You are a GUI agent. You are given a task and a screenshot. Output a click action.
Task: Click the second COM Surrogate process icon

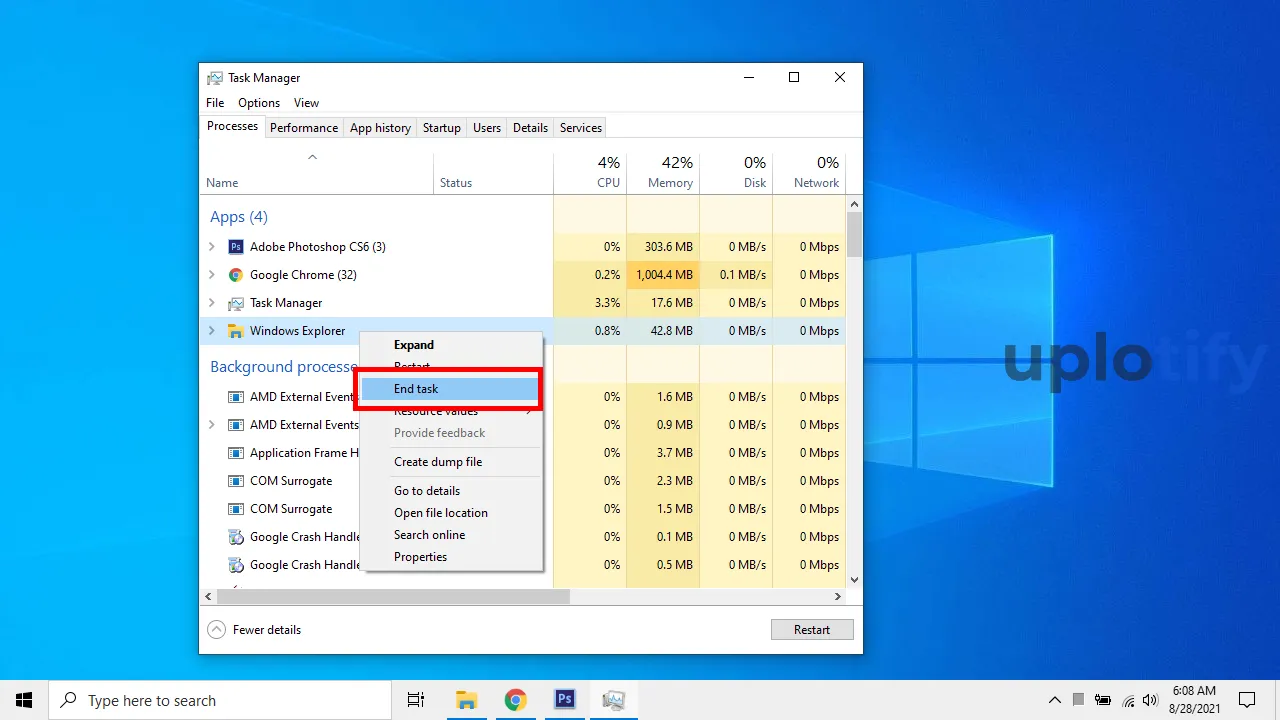pyautogui.click(x=236, y=509)
